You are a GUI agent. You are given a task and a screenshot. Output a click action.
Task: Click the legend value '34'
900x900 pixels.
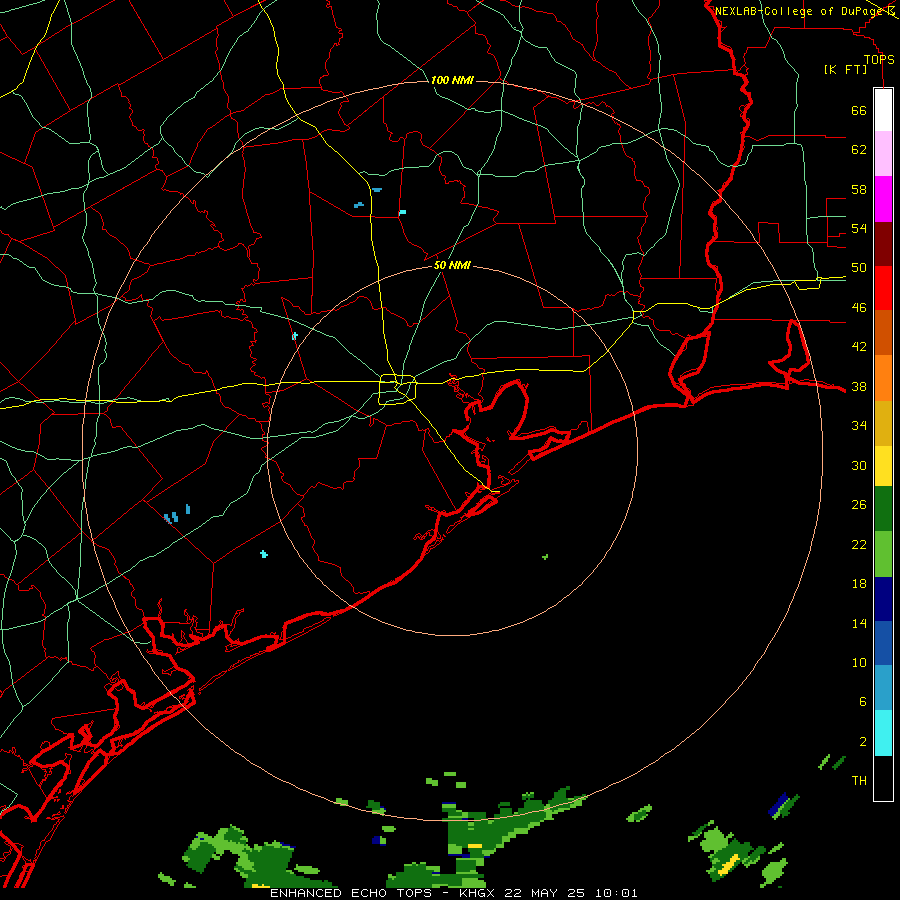tap(859, 426)
